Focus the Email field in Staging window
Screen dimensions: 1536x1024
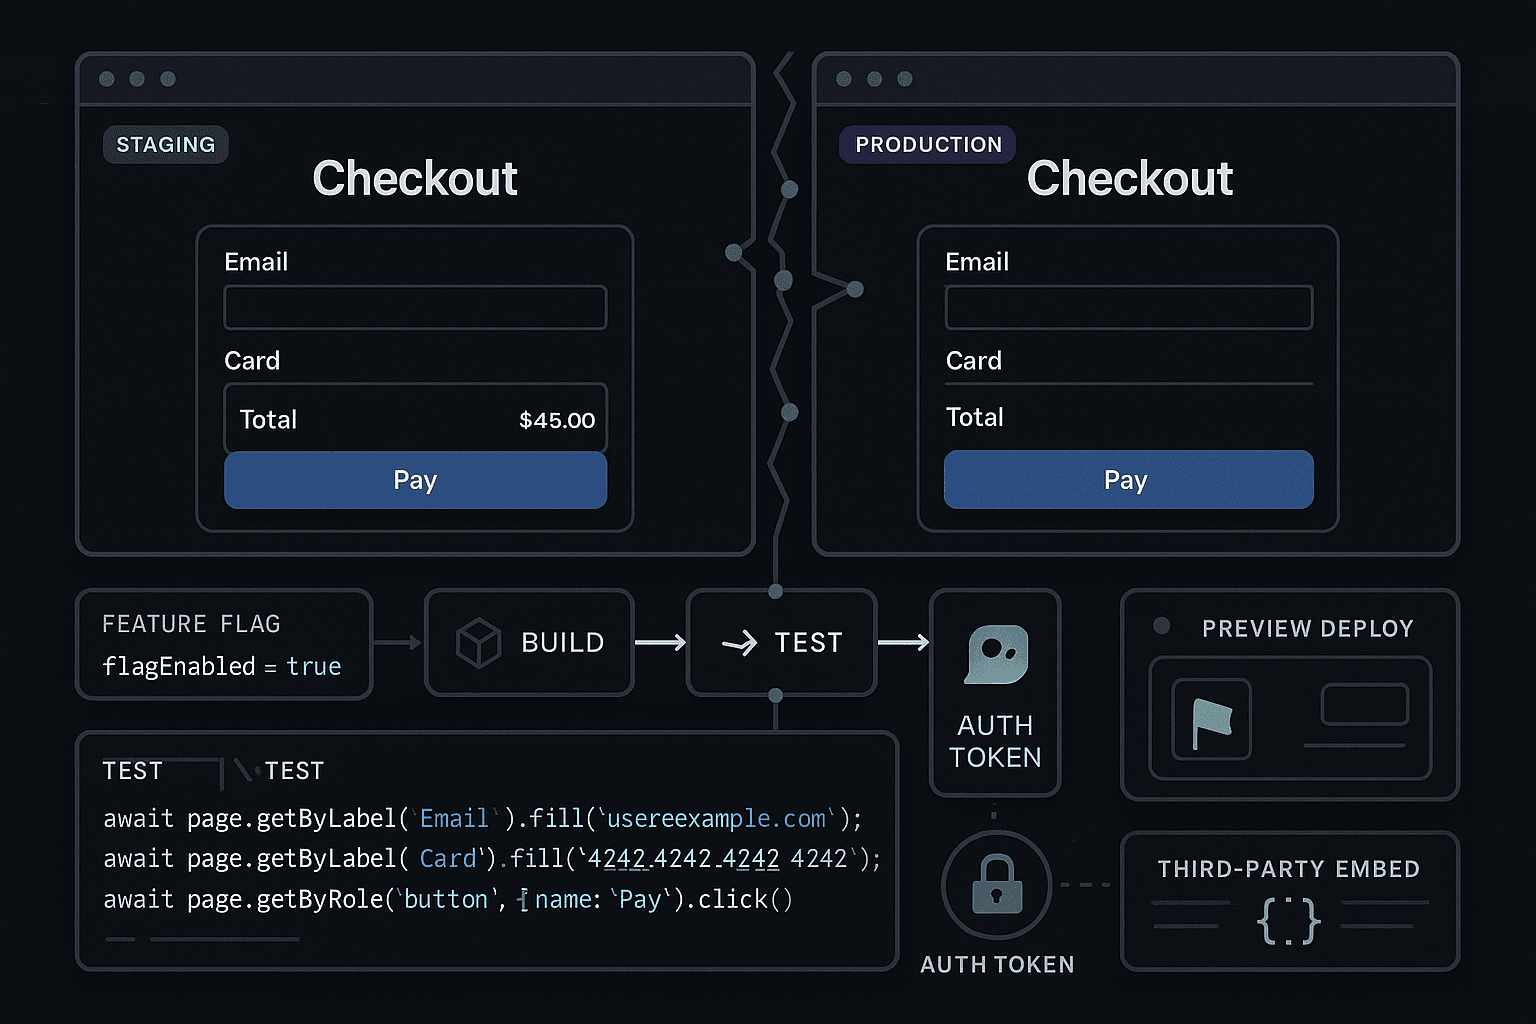(415, 307)
